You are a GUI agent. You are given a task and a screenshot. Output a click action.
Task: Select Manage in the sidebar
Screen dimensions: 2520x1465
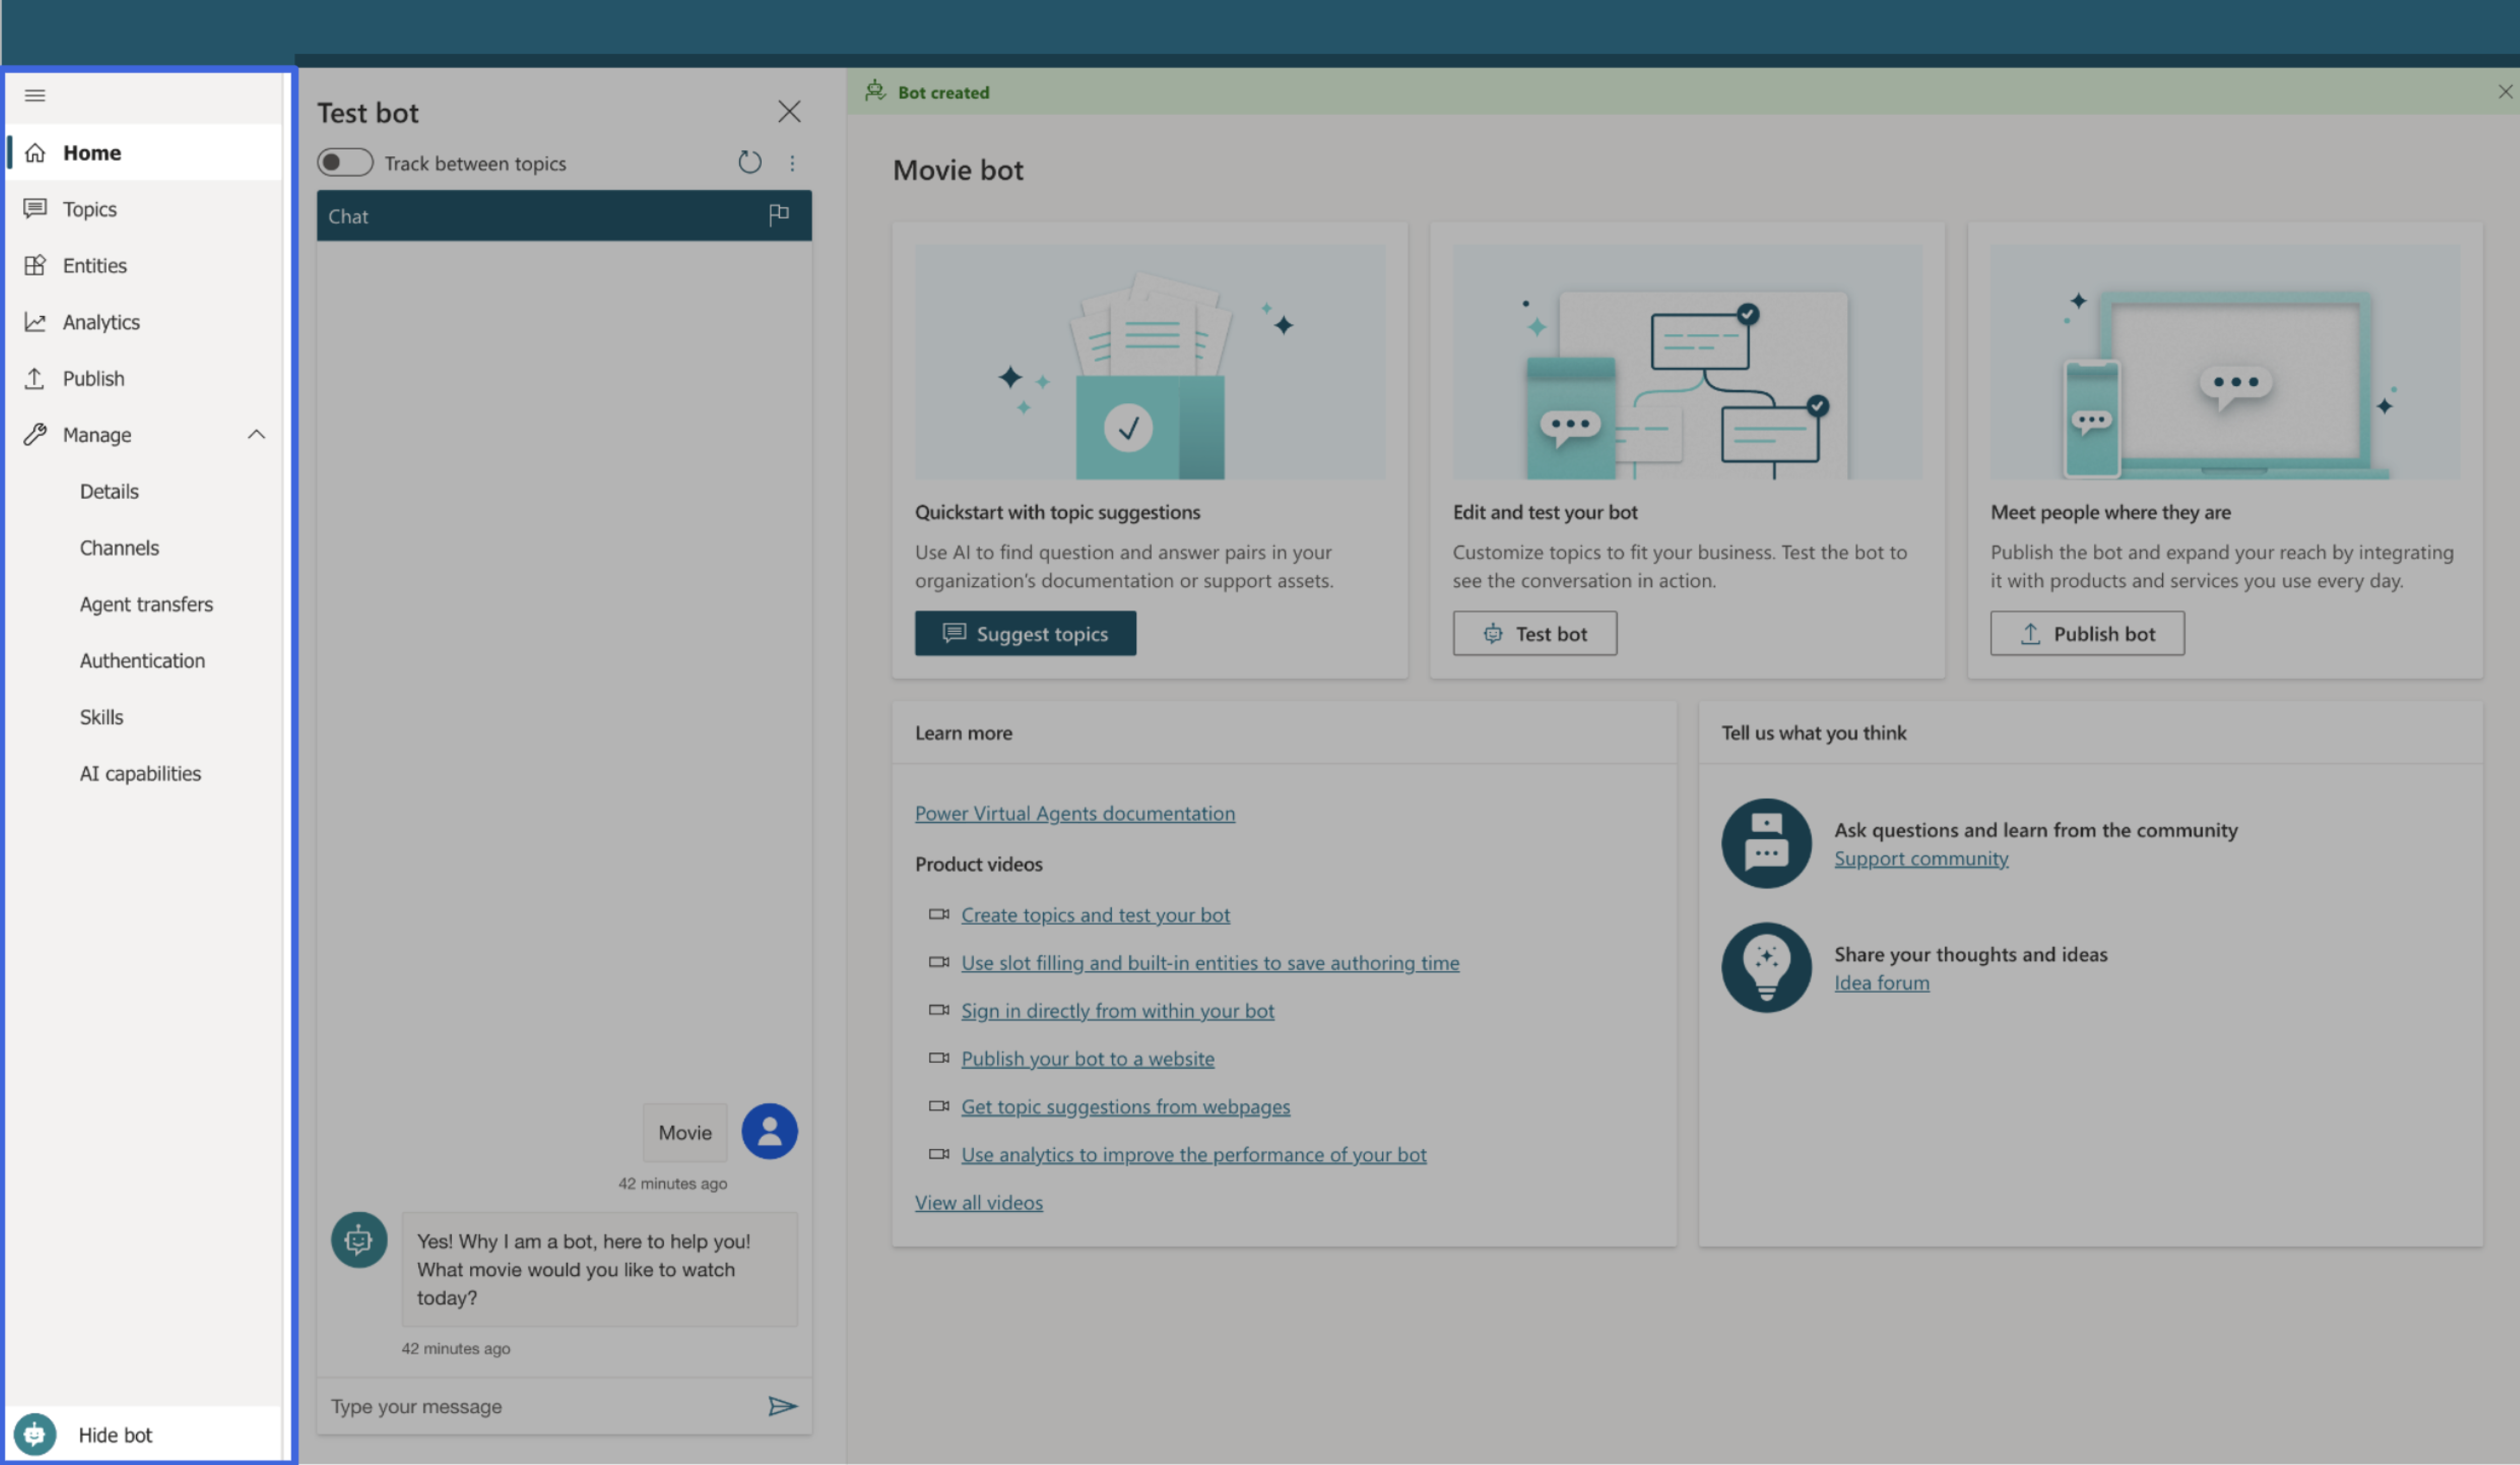tap(144, 434)
